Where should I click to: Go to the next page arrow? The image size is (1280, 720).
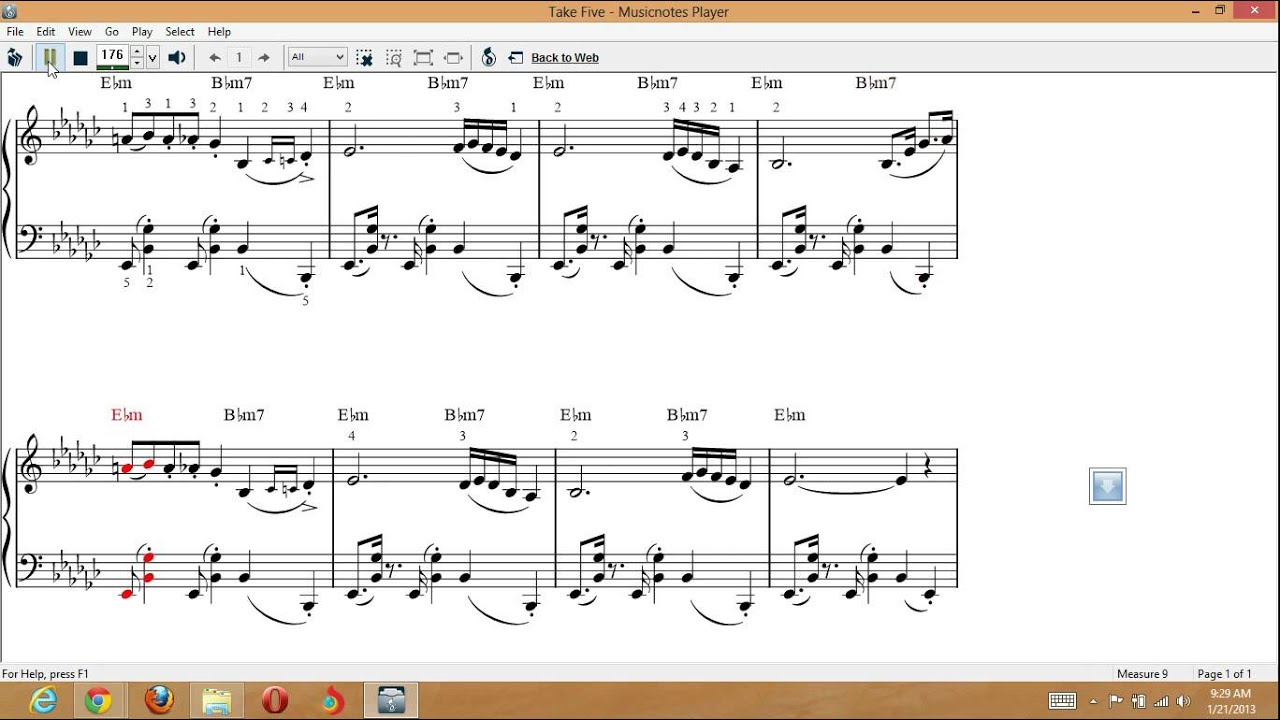264,58
